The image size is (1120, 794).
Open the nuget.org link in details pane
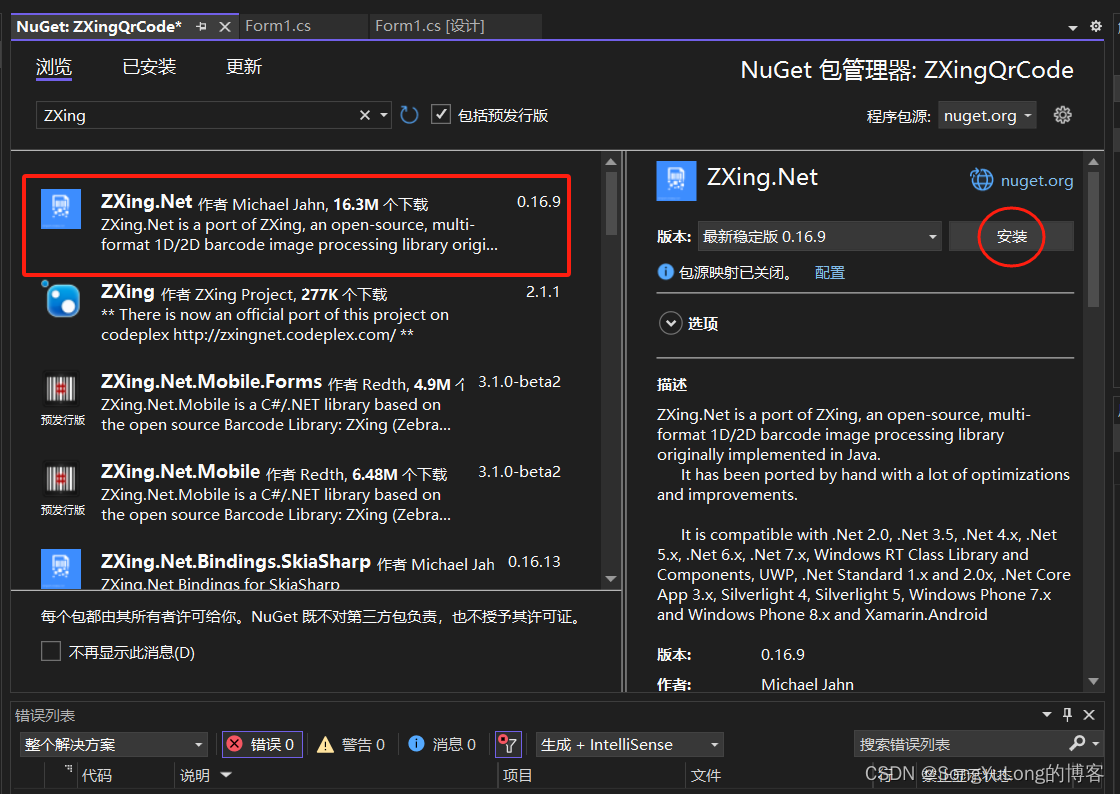coord(1036,181)
